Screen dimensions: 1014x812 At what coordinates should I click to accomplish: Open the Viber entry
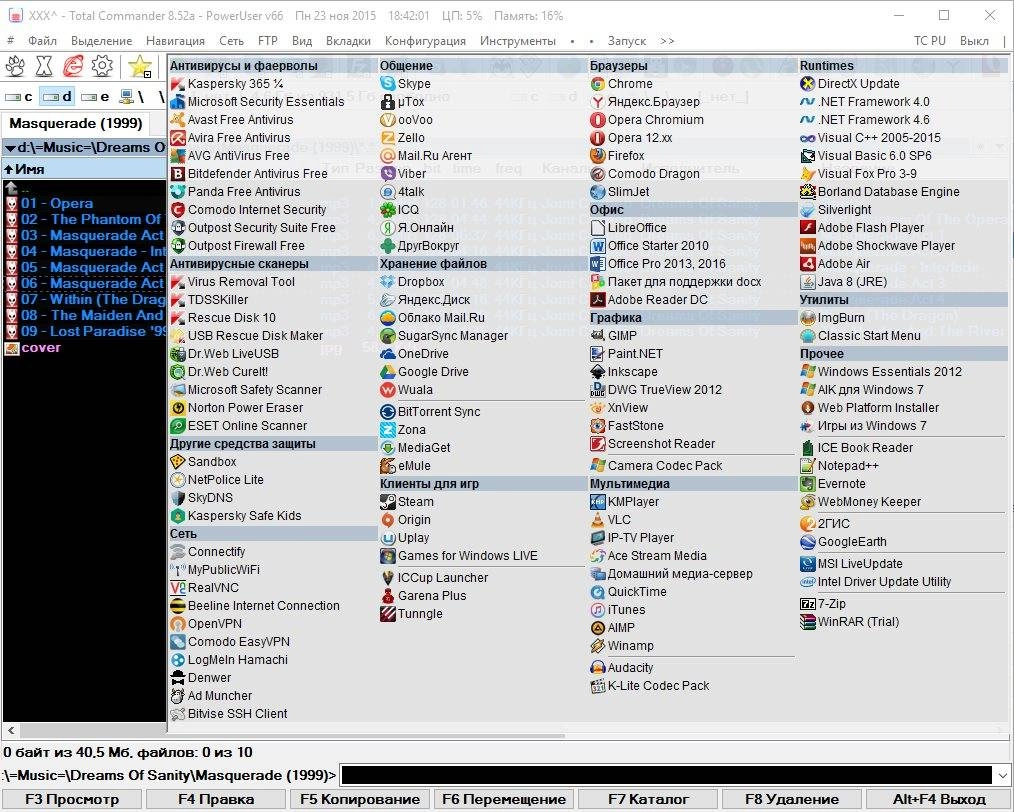(x=403, y=173)
